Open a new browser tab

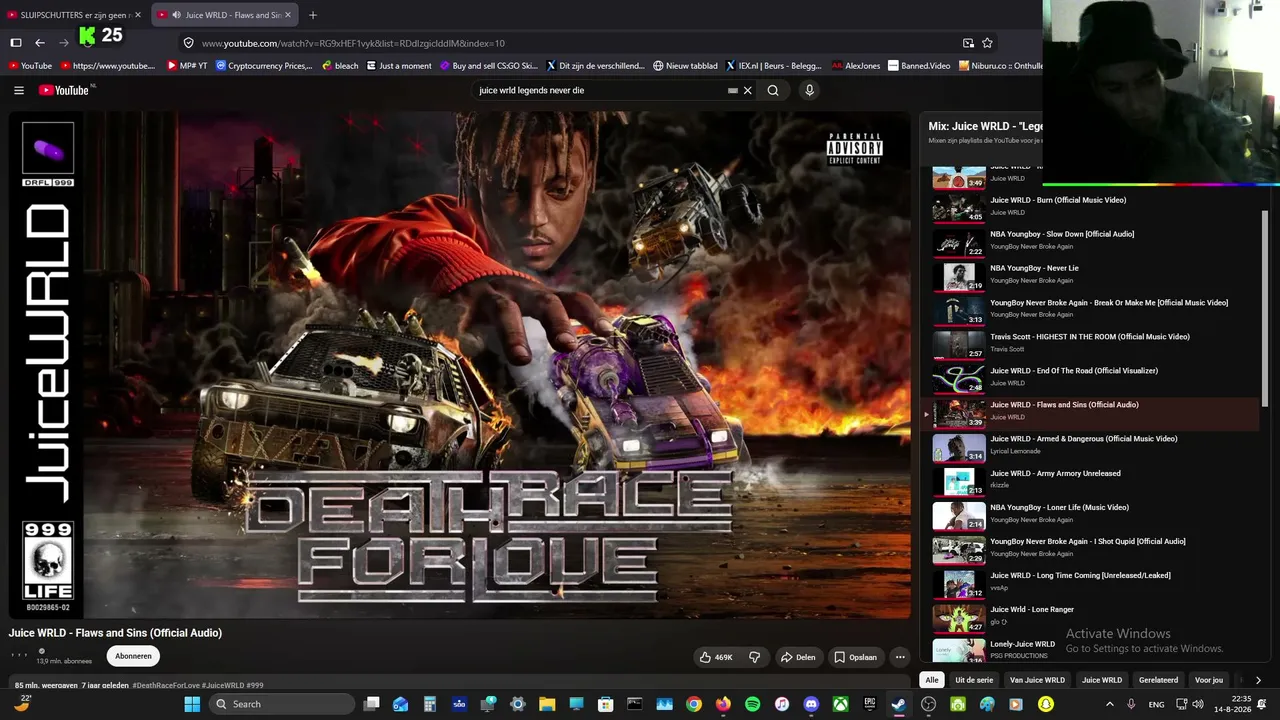[x=313, y=15]
